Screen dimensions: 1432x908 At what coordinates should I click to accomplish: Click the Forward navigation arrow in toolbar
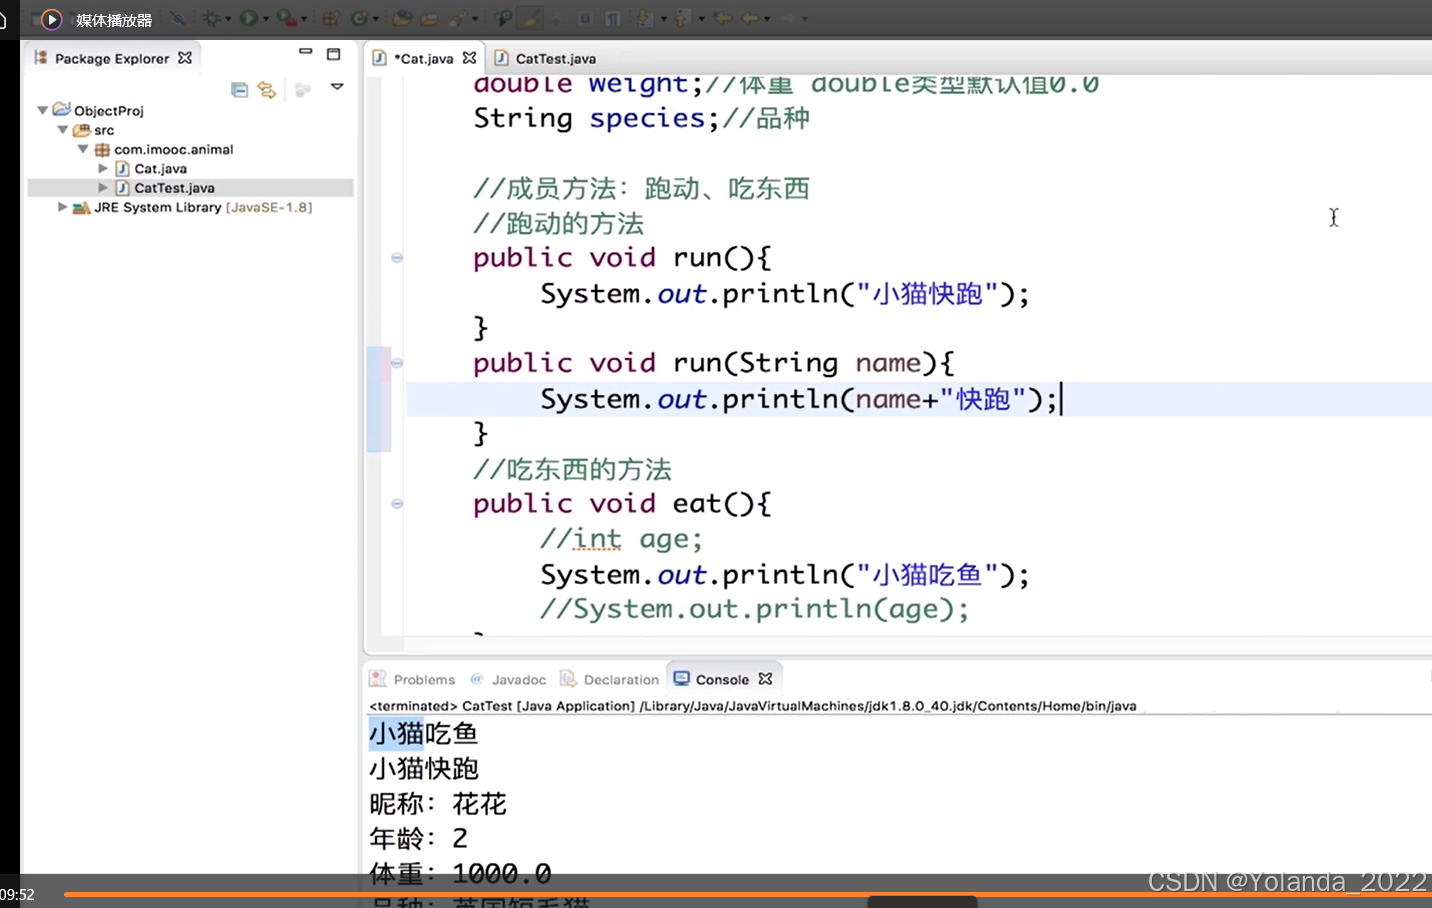click(787, 18)
